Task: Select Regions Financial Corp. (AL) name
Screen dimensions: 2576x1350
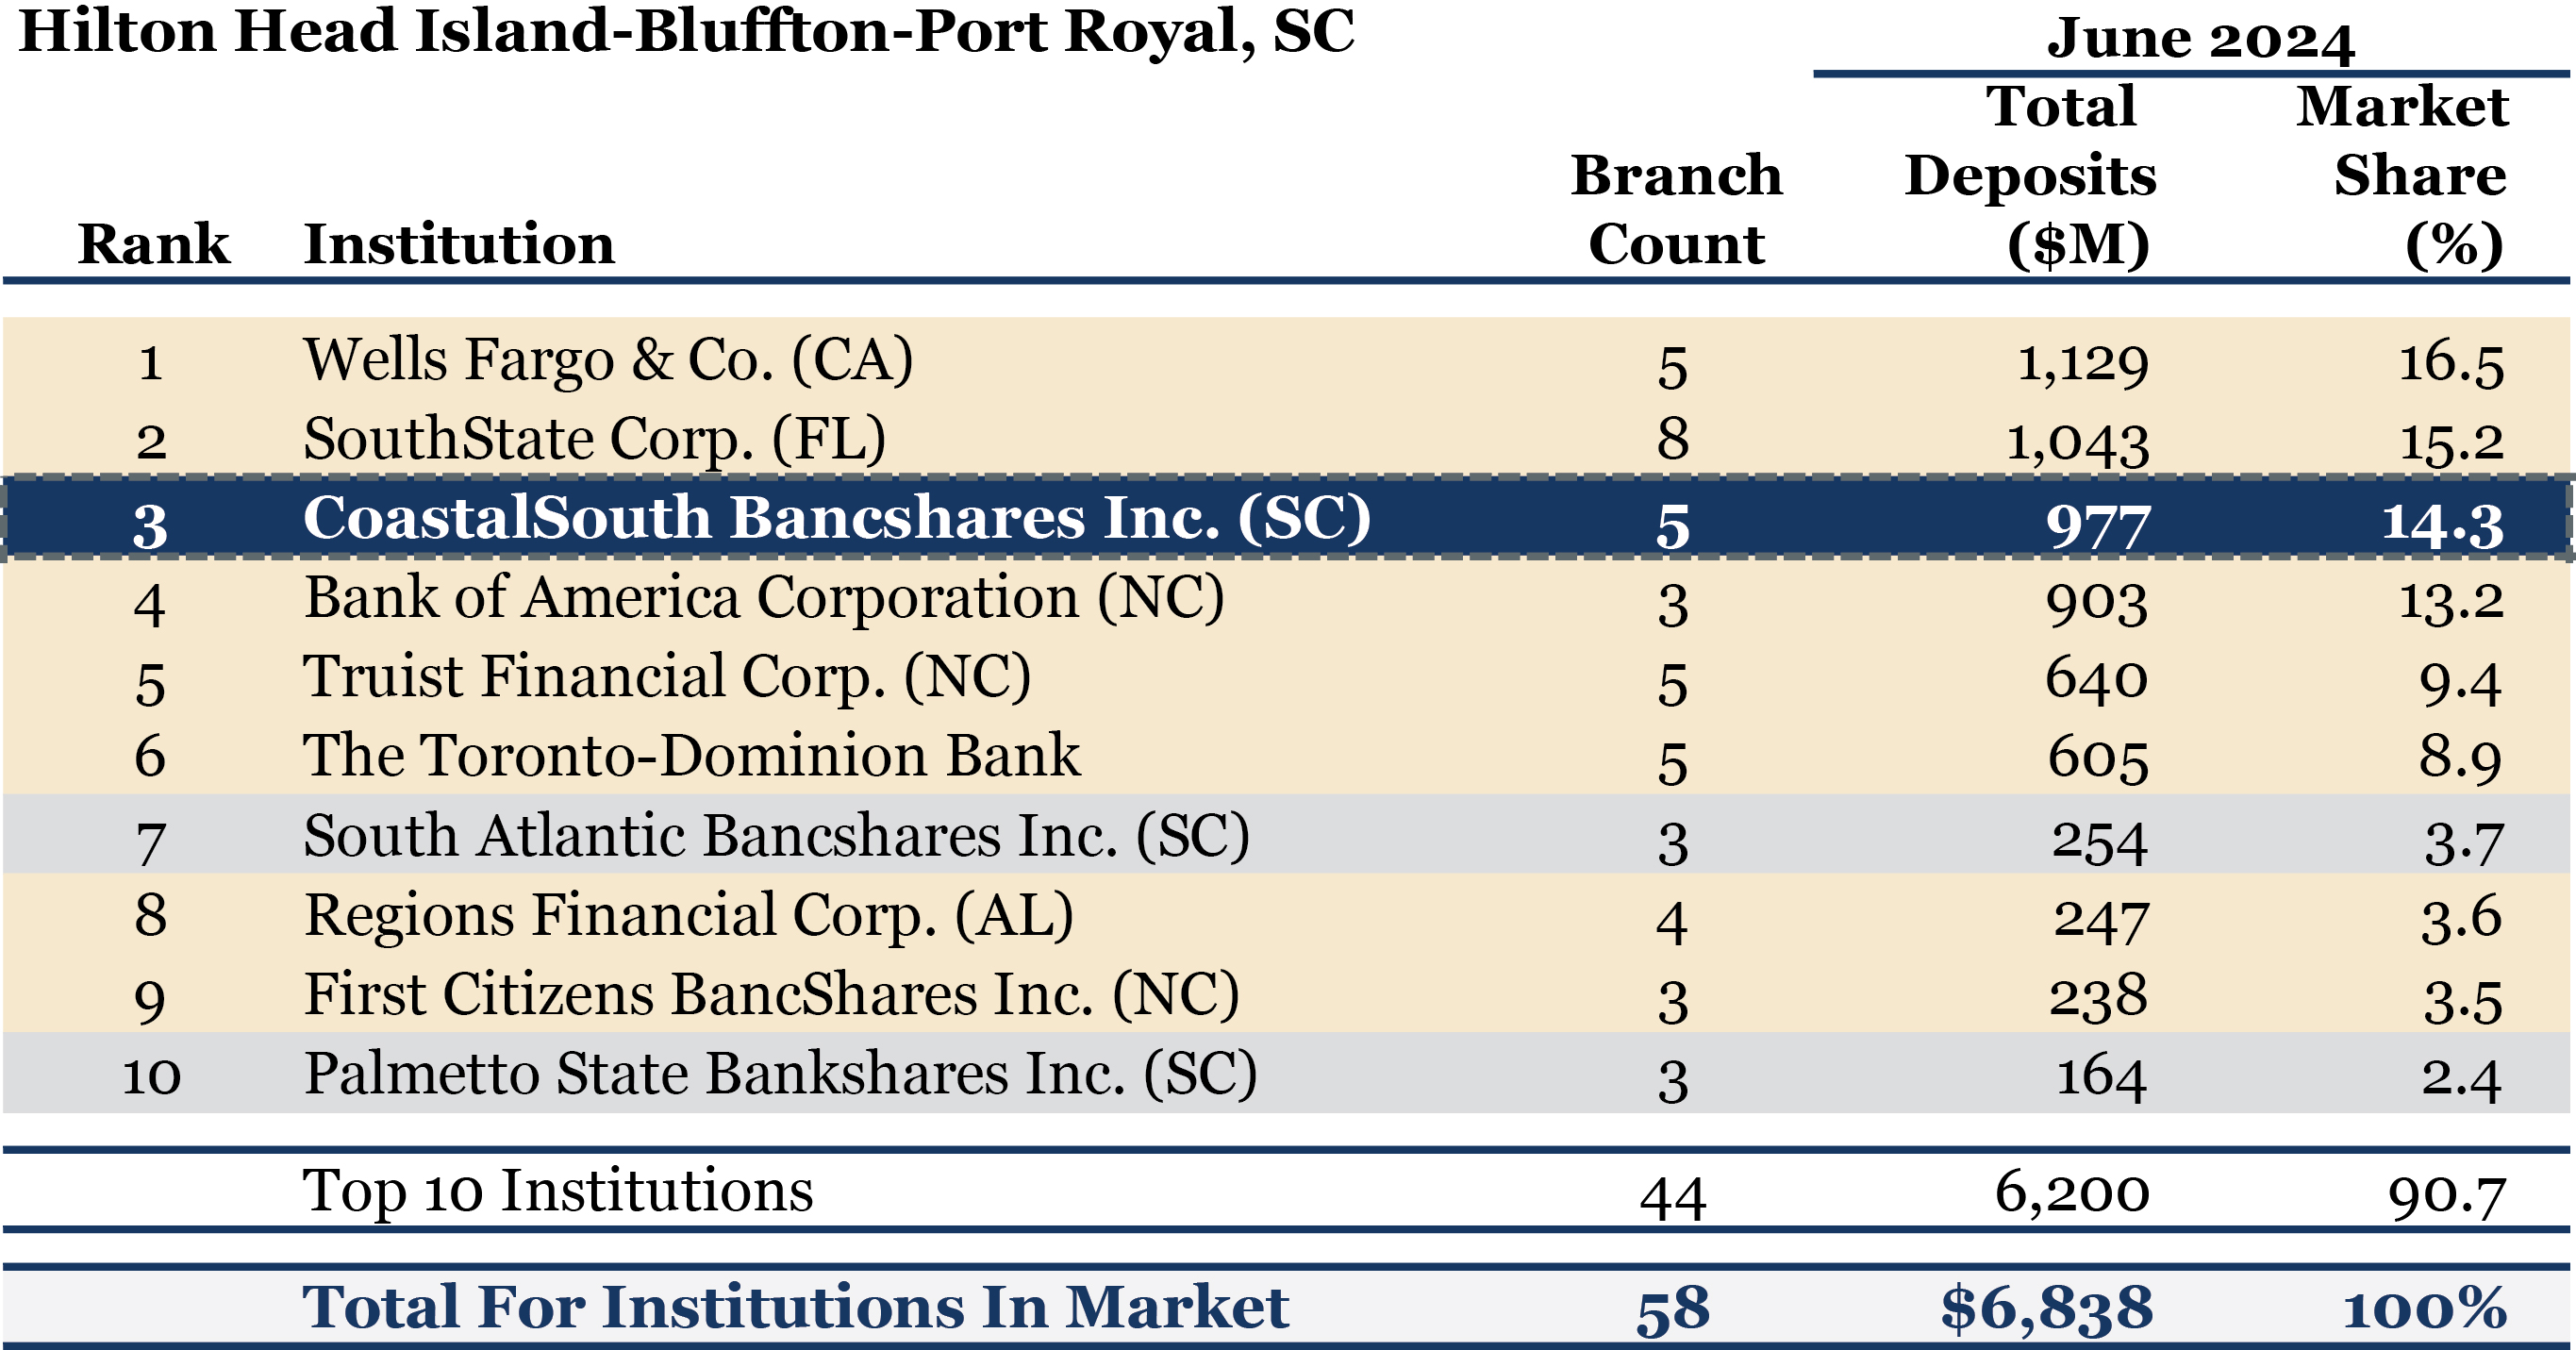Action: tap(689, 915)
